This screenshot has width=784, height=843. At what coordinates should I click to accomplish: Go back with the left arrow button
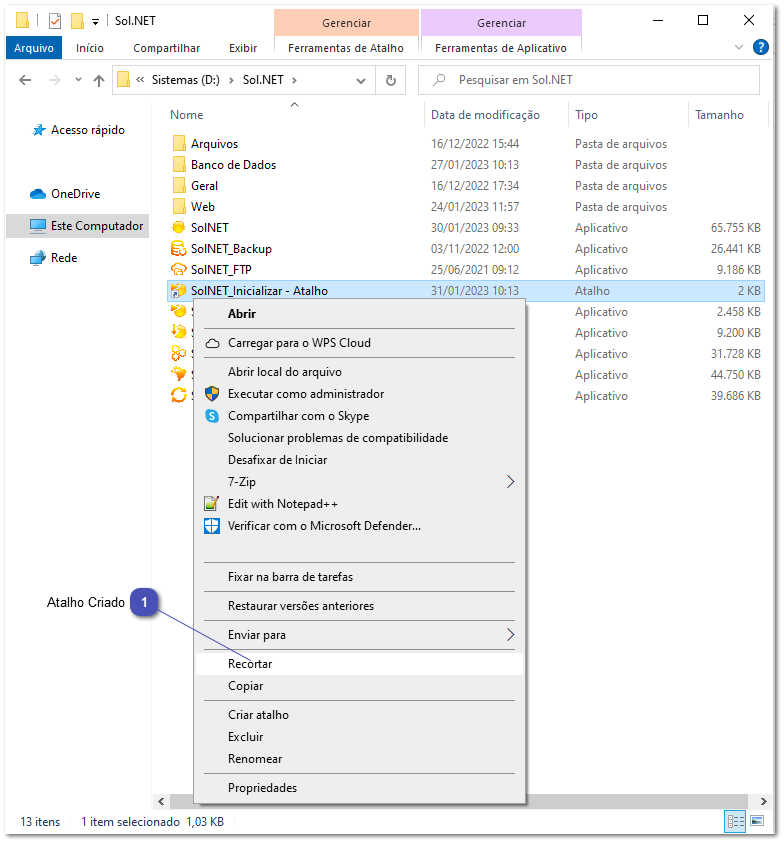[x=25, y=80]
